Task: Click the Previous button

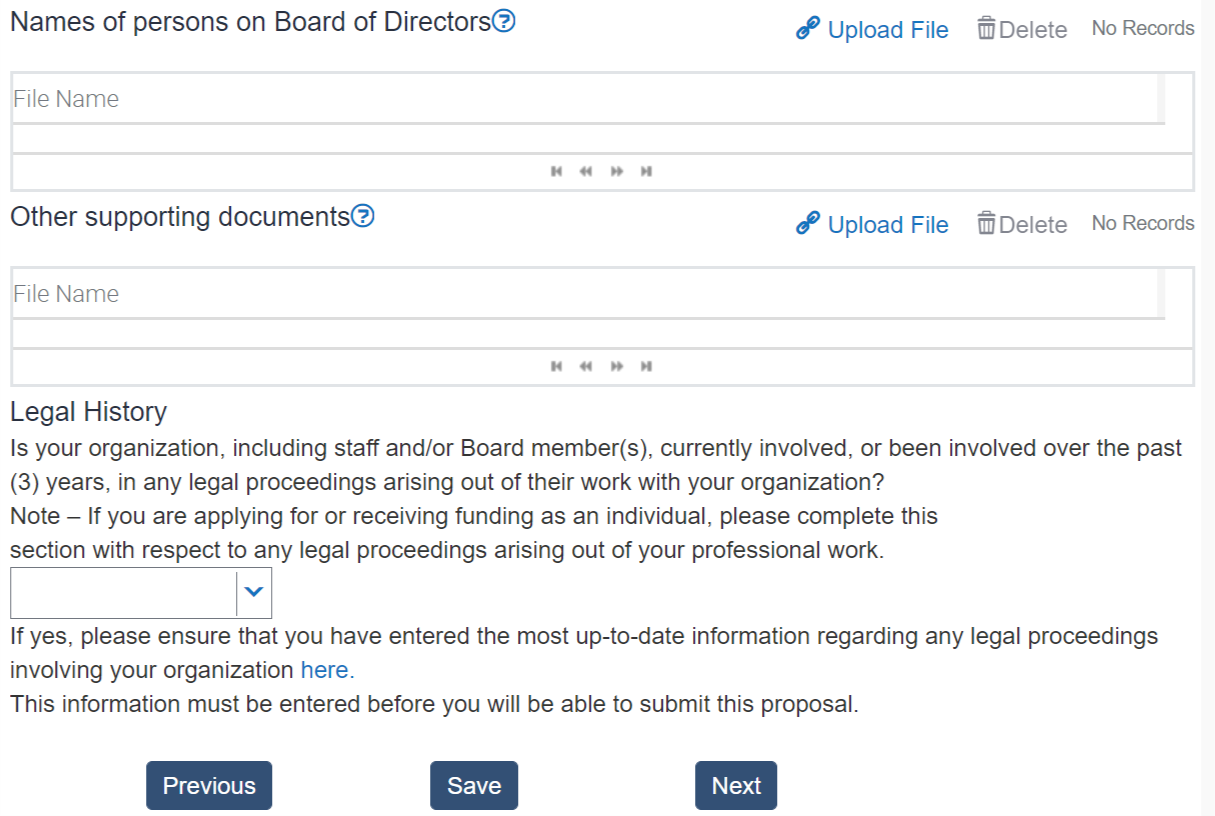Action: point(209,786)
